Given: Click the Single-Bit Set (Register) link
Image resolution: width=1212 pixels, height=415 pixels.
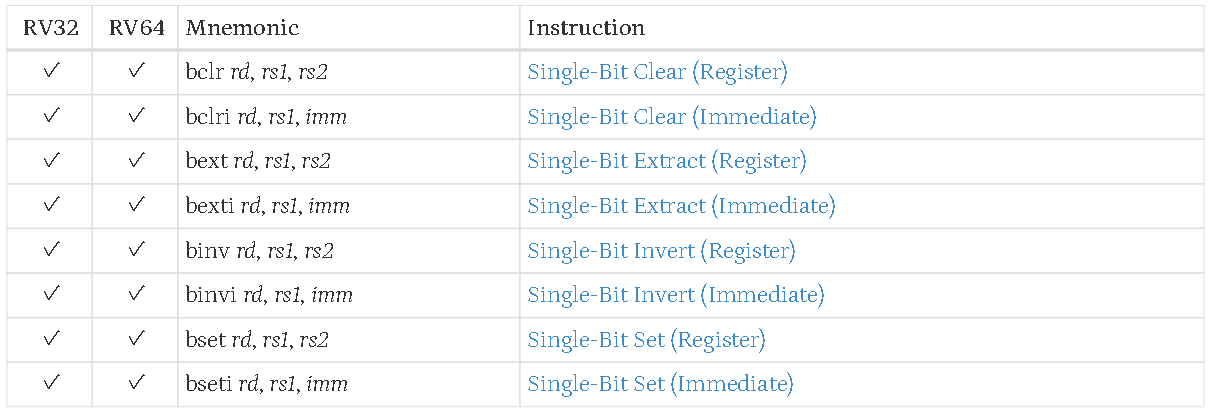Looking at the screenshot, I should [x=646, y=340].
